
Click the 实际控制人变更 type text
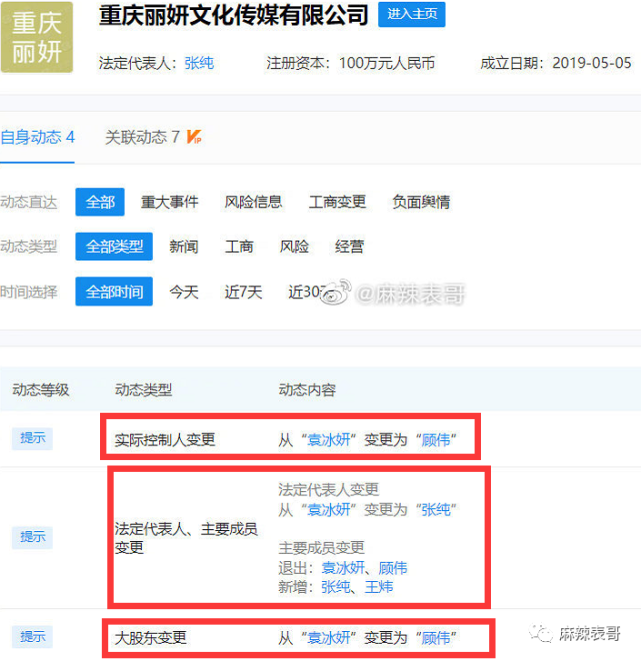coord(165,440)
